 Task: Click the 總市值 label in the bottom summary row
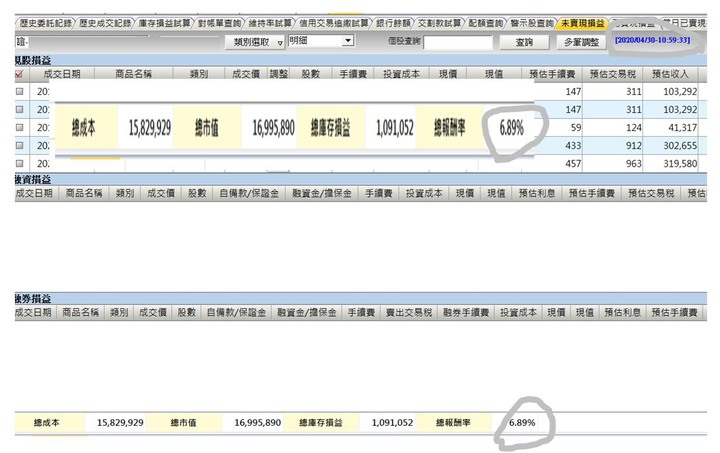tap(183, 422)
